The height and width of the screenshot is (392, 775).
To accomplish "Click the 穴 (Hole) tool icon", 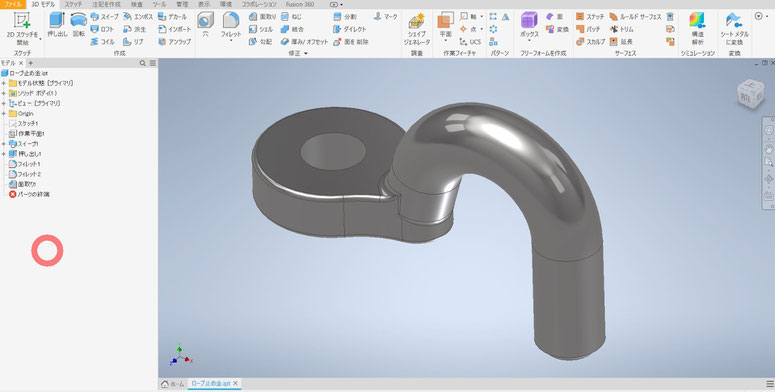I will pos(205,25).
